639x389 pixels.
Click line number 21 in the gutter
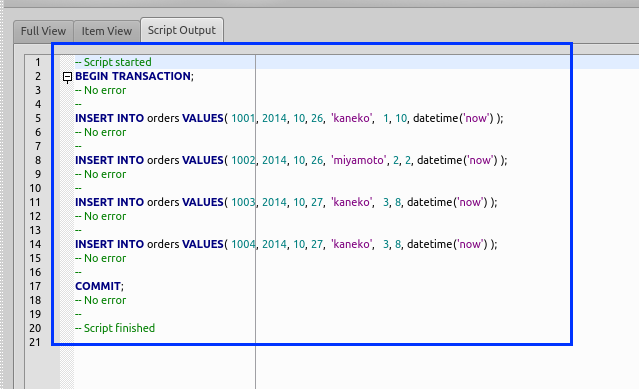[35, 342]
